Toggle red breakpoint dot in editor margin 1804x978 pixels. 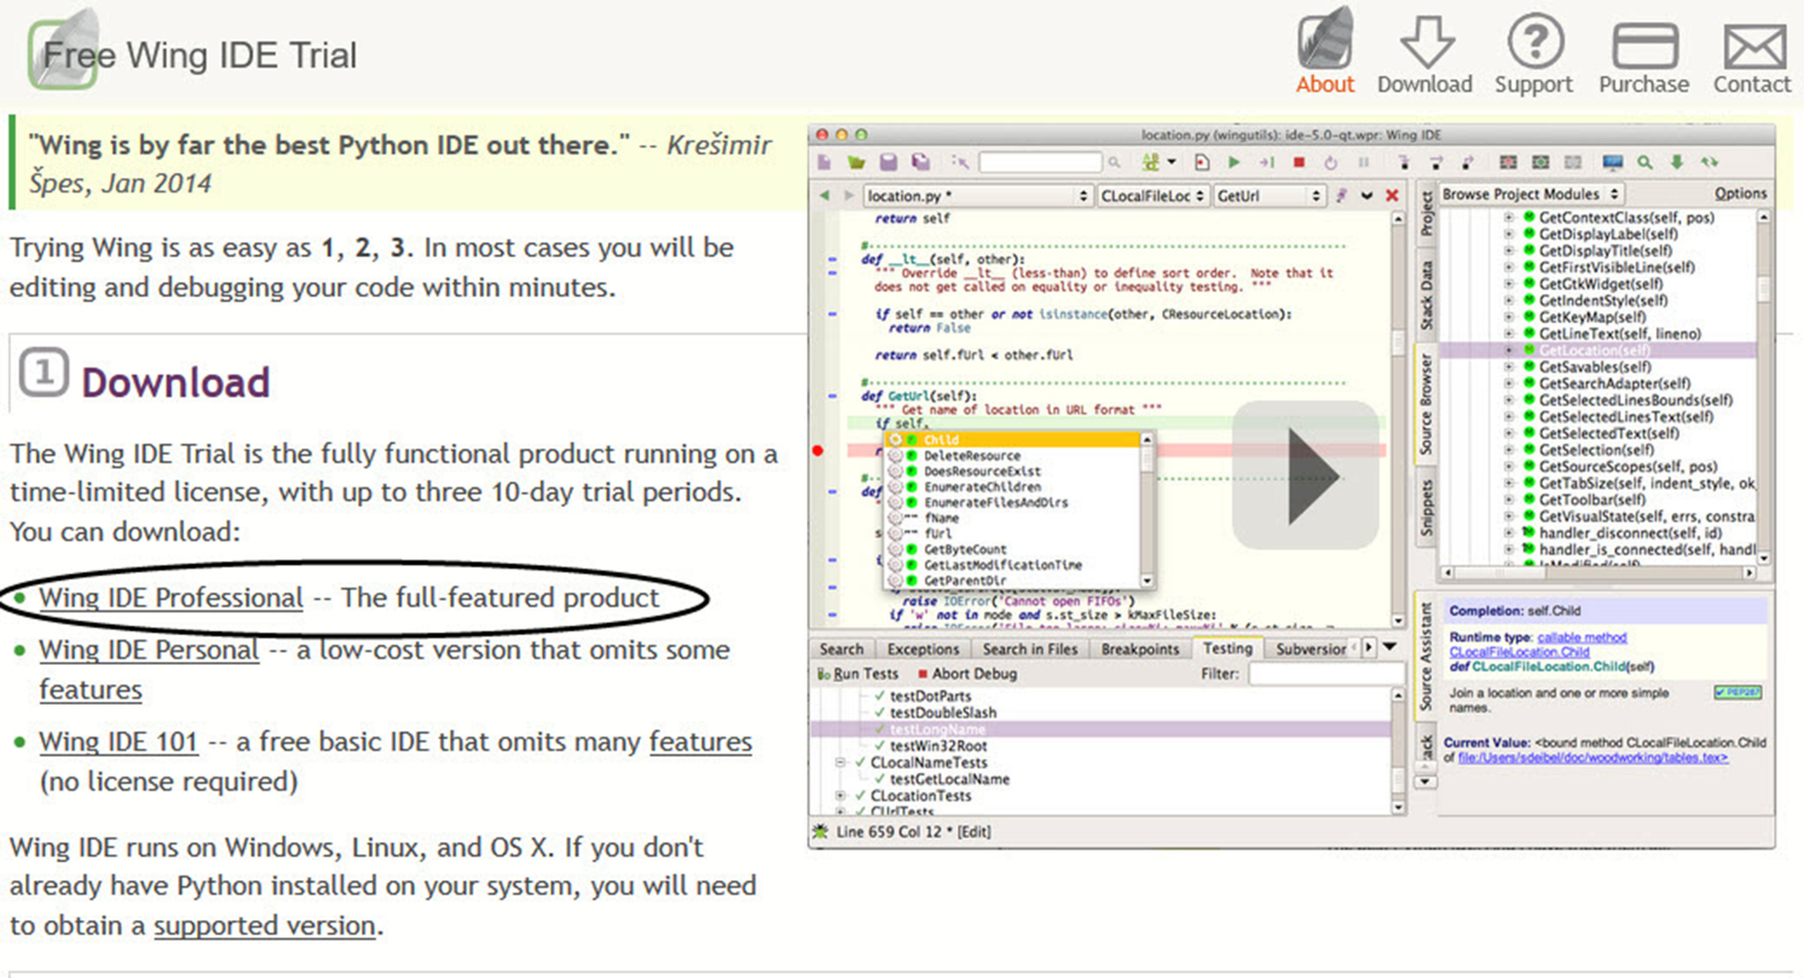pos(817,451)
